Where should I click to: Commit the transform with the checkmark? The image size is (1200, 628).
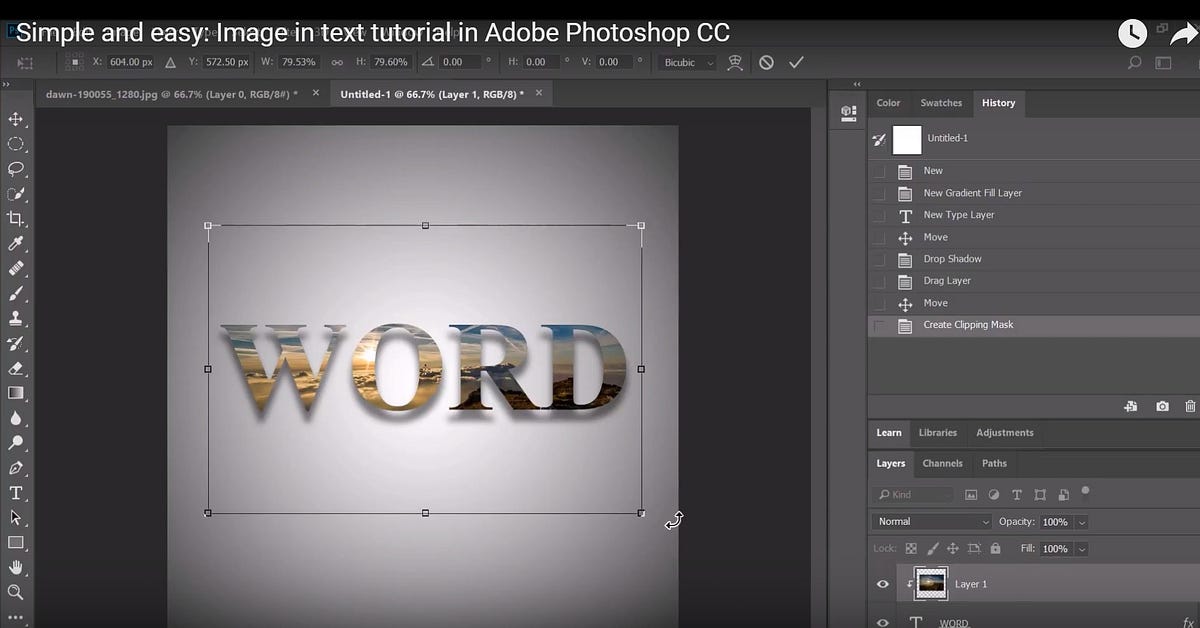[797, 62]
